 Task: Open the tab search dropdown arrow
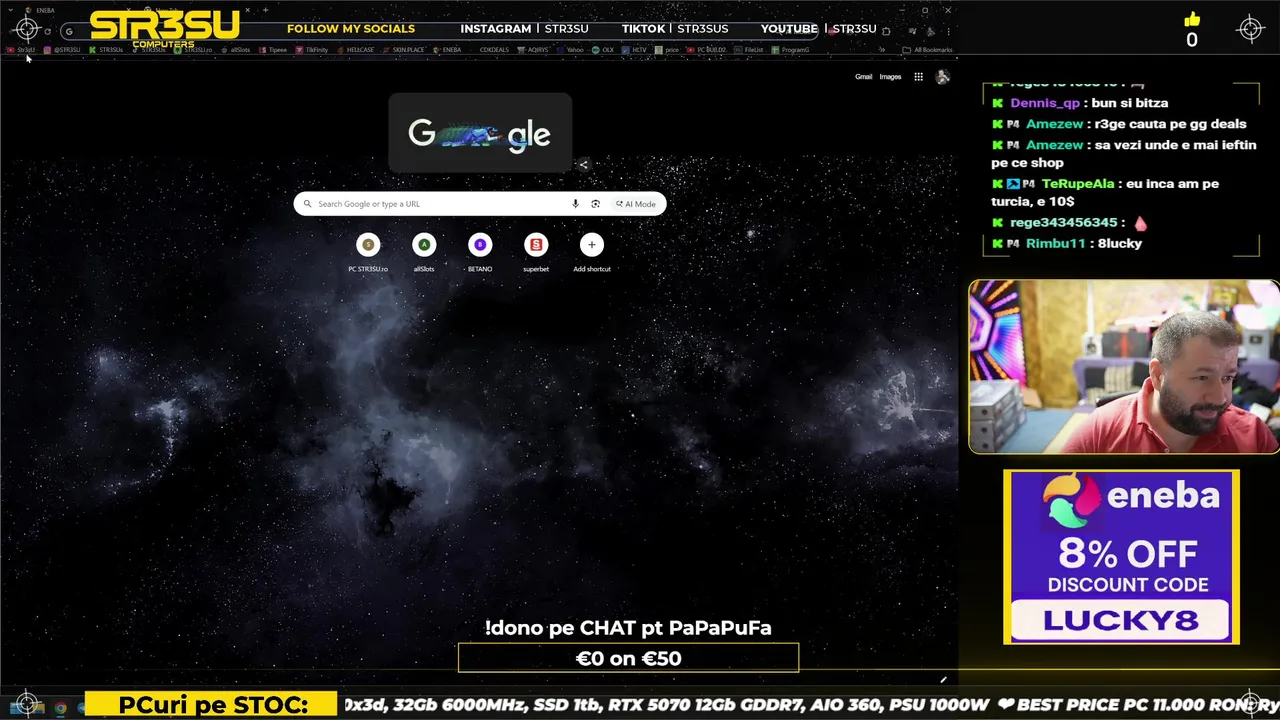click(10, 10)
